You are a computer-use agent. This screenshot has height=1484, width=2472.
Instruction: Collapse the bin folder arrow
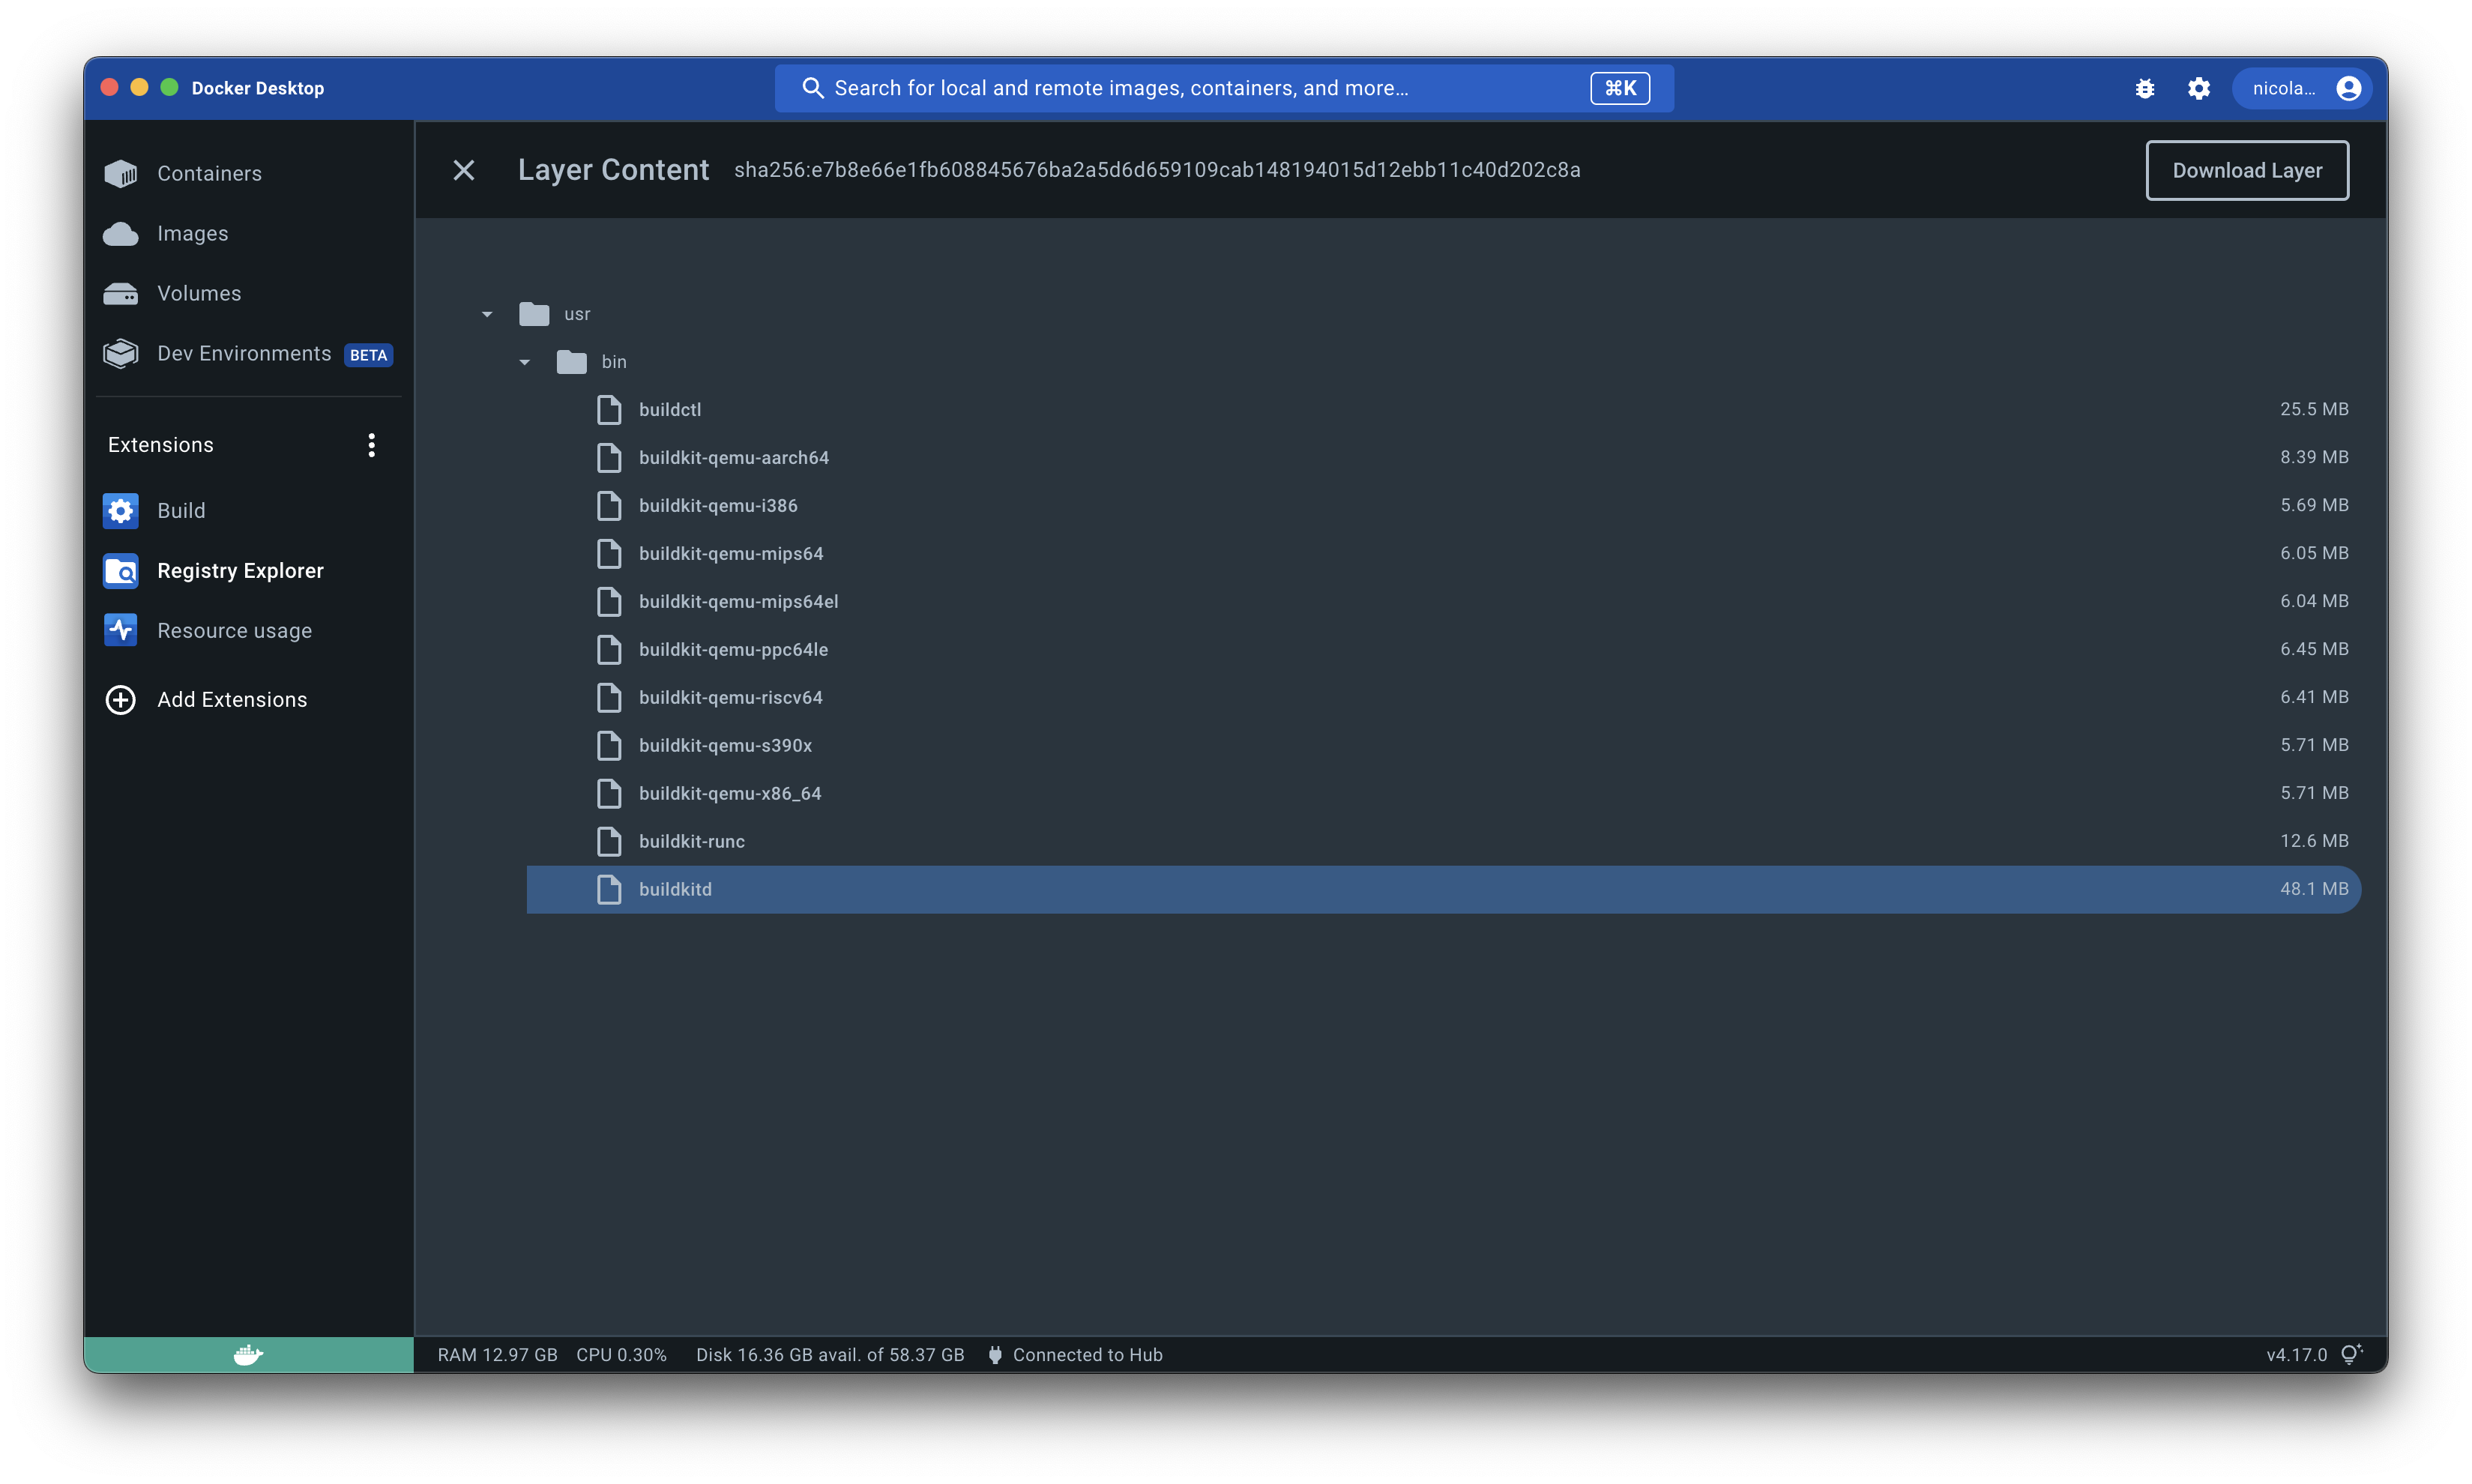(x=525, y=363)
